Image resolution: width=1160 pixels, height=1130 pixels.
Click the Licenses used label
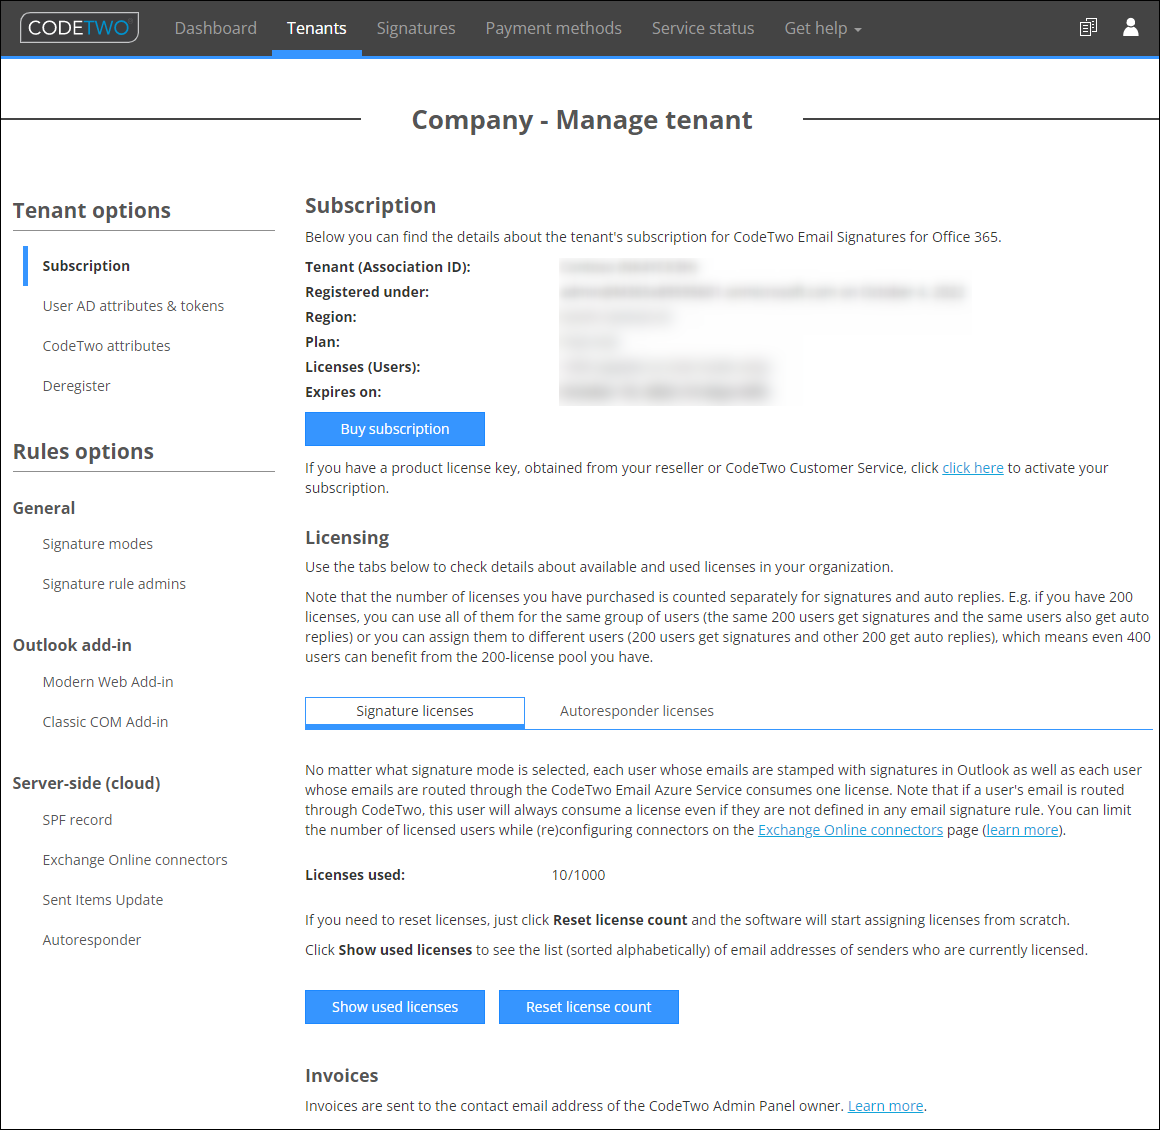coord(354,875)
